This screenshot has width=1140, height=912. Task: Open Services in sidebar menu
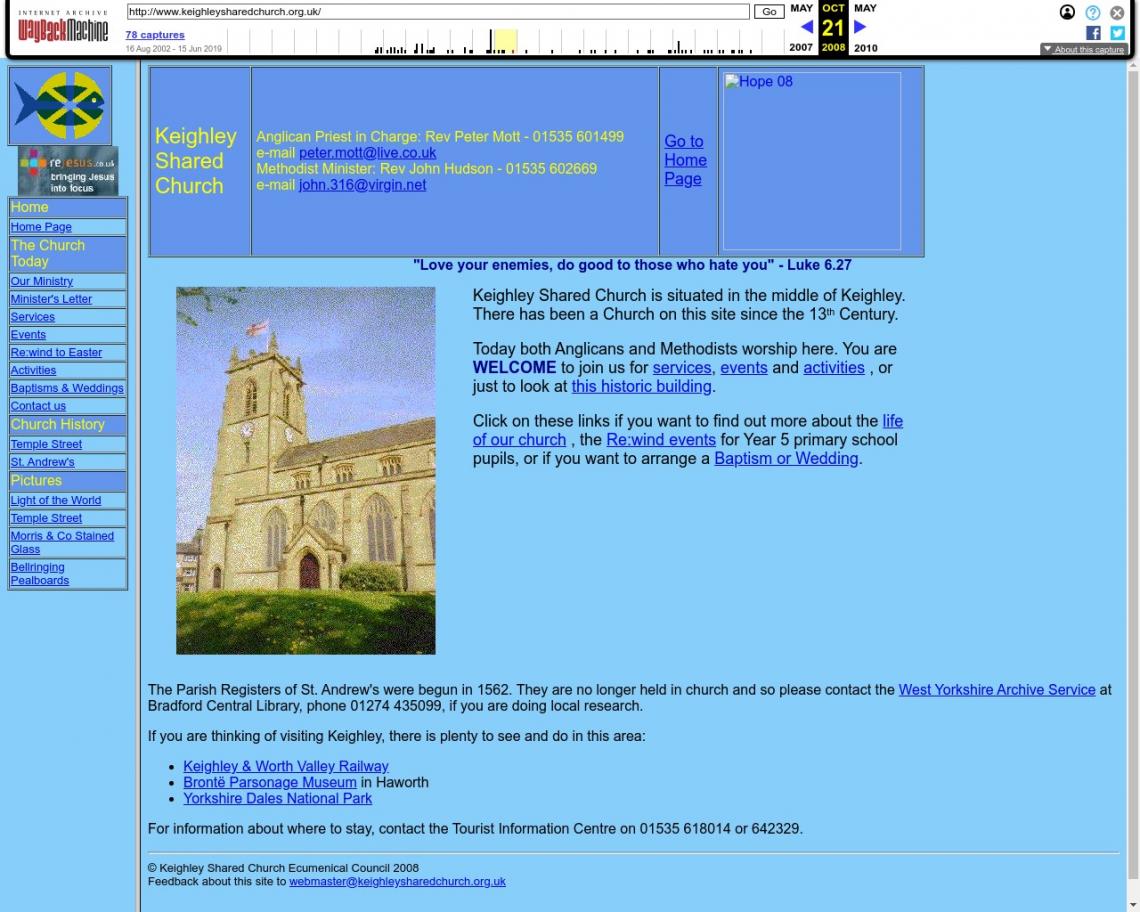[33, 317]
